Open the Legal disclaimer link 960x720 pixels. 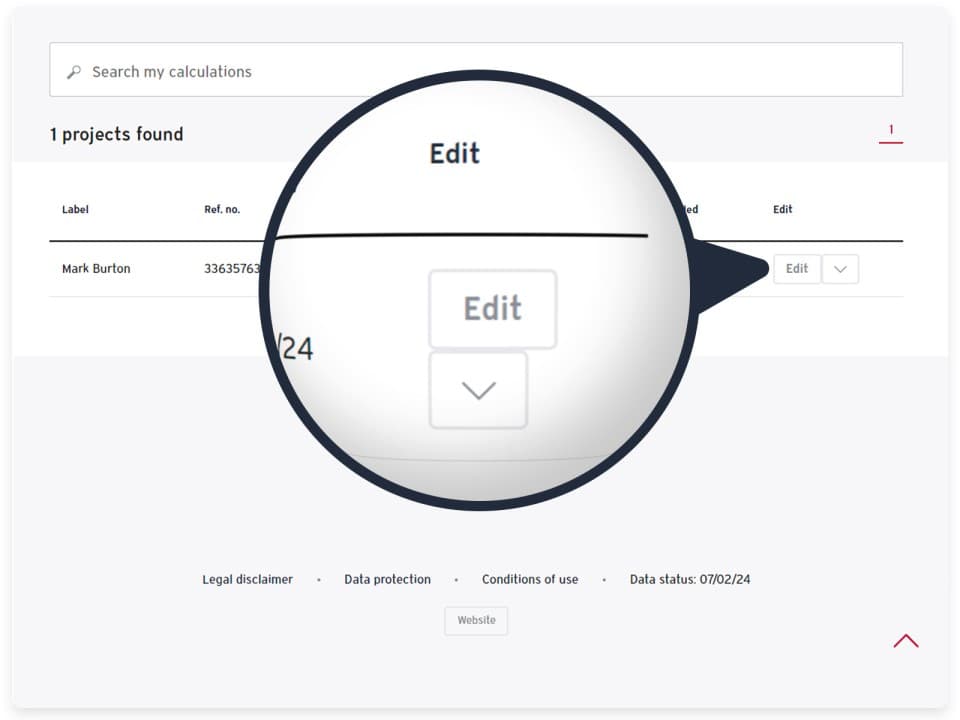(x=247, y=579)
